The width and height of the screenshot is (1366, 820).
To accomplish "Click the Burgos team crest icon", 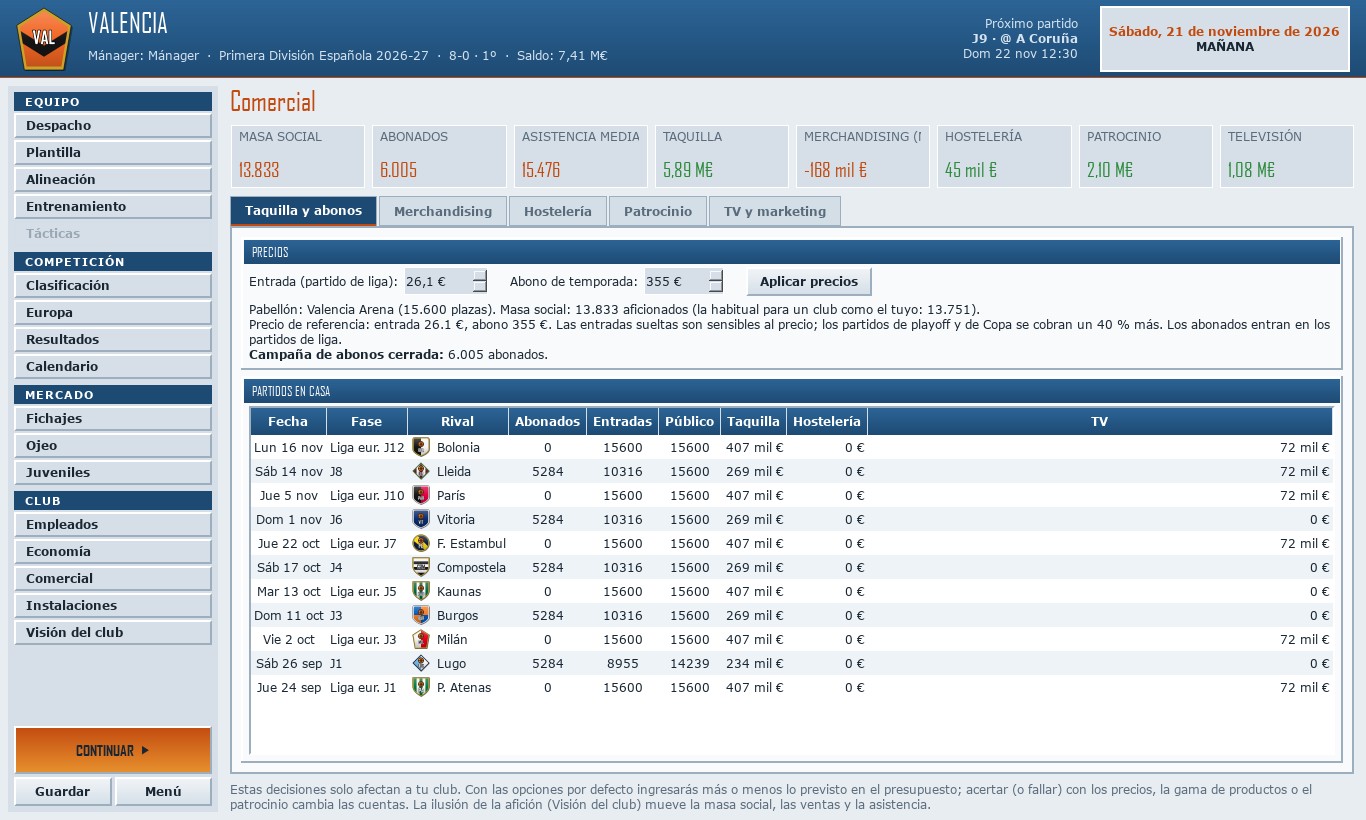I will tap(421, 616).
